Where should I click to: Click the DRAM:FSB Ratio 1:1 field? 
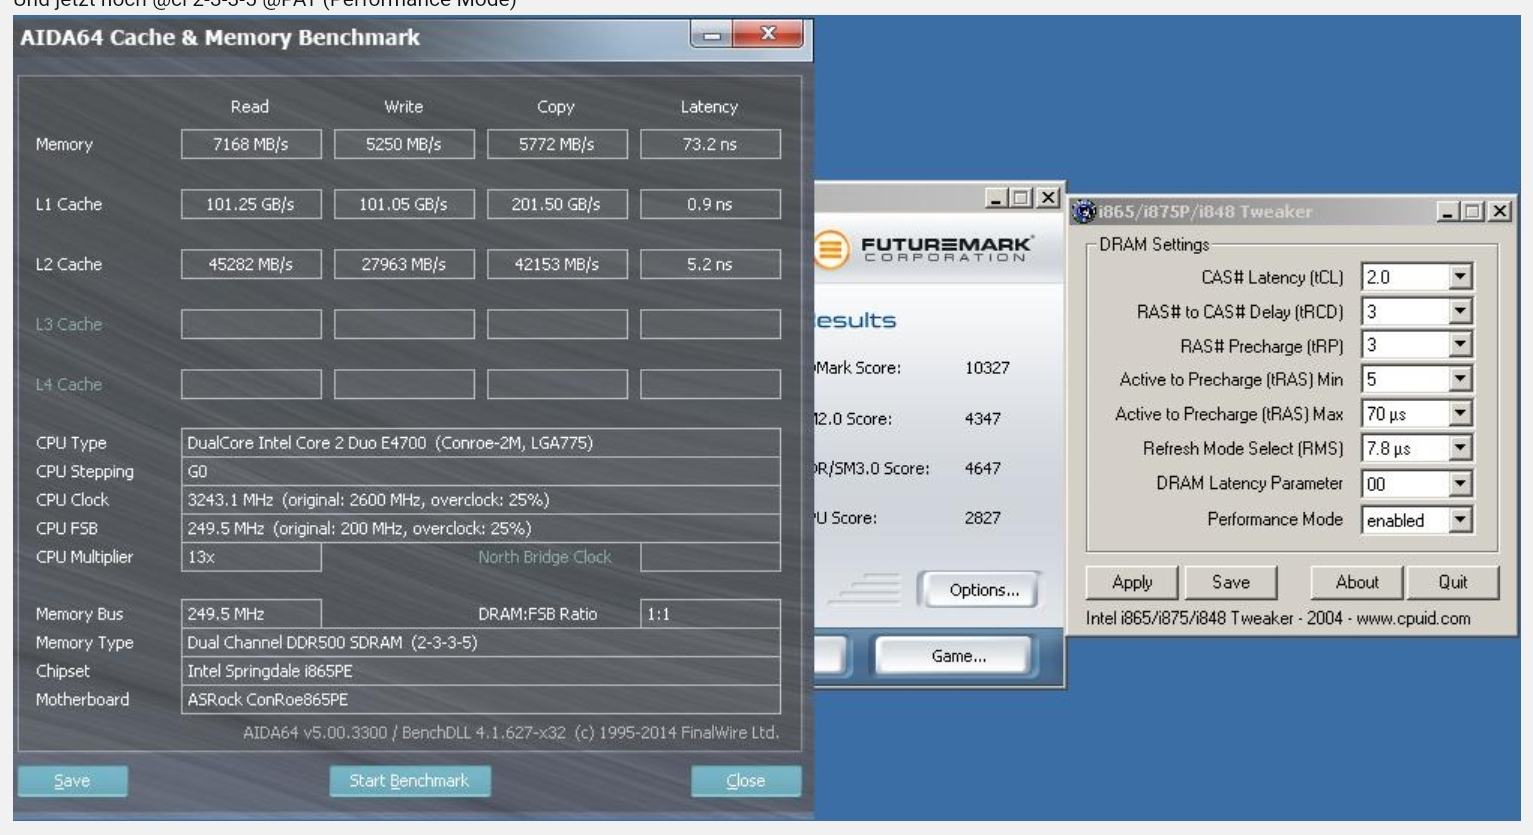coord(710,614)
